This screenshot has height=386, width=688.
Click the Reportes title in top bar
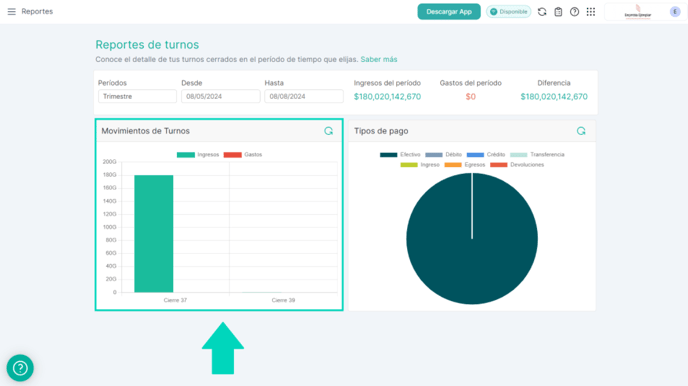37,11
